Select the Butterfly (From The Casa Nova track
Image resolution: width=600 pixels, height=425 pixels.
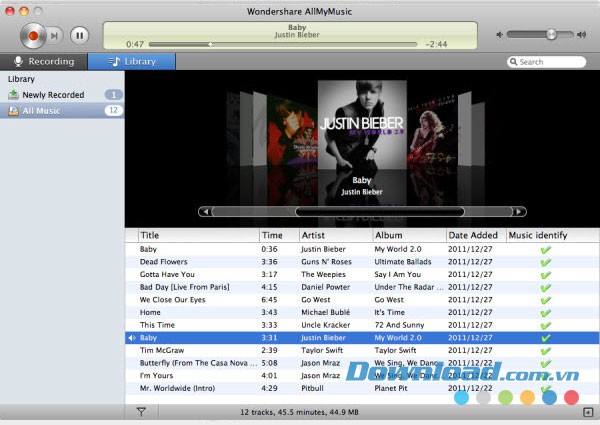click(362, 363)
